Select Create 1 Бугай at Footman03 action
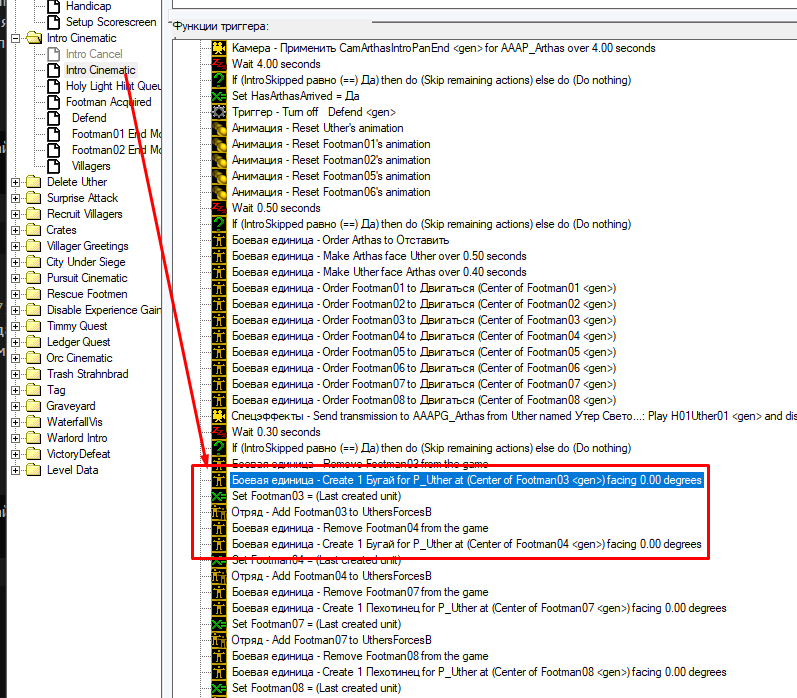Screen dimensions: 797x698 [467, 480]
